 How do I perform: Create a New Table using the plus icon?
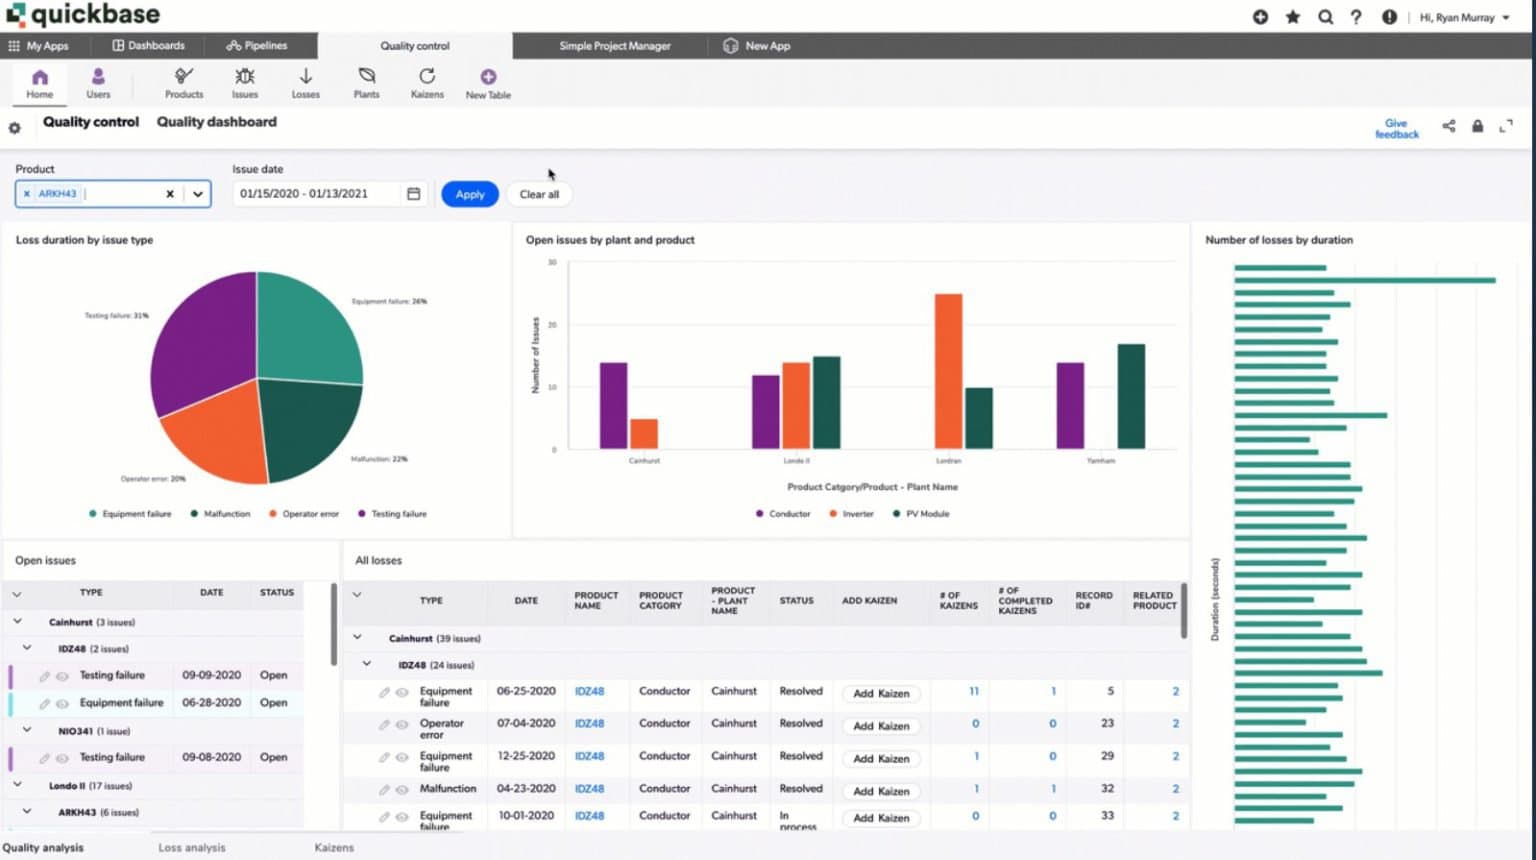point(487,76)
